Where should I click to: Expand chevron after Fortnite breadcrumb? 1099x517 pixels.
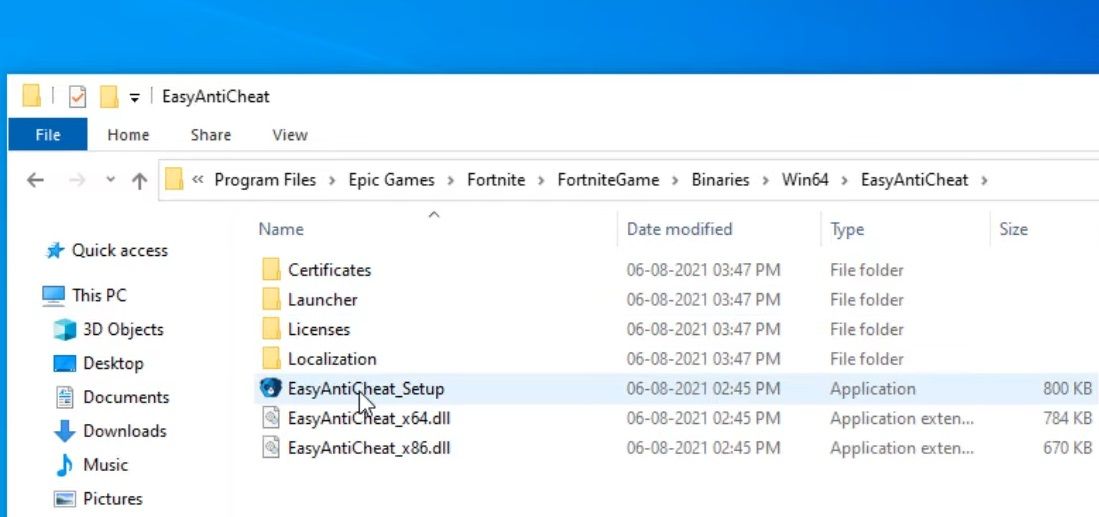541,181
